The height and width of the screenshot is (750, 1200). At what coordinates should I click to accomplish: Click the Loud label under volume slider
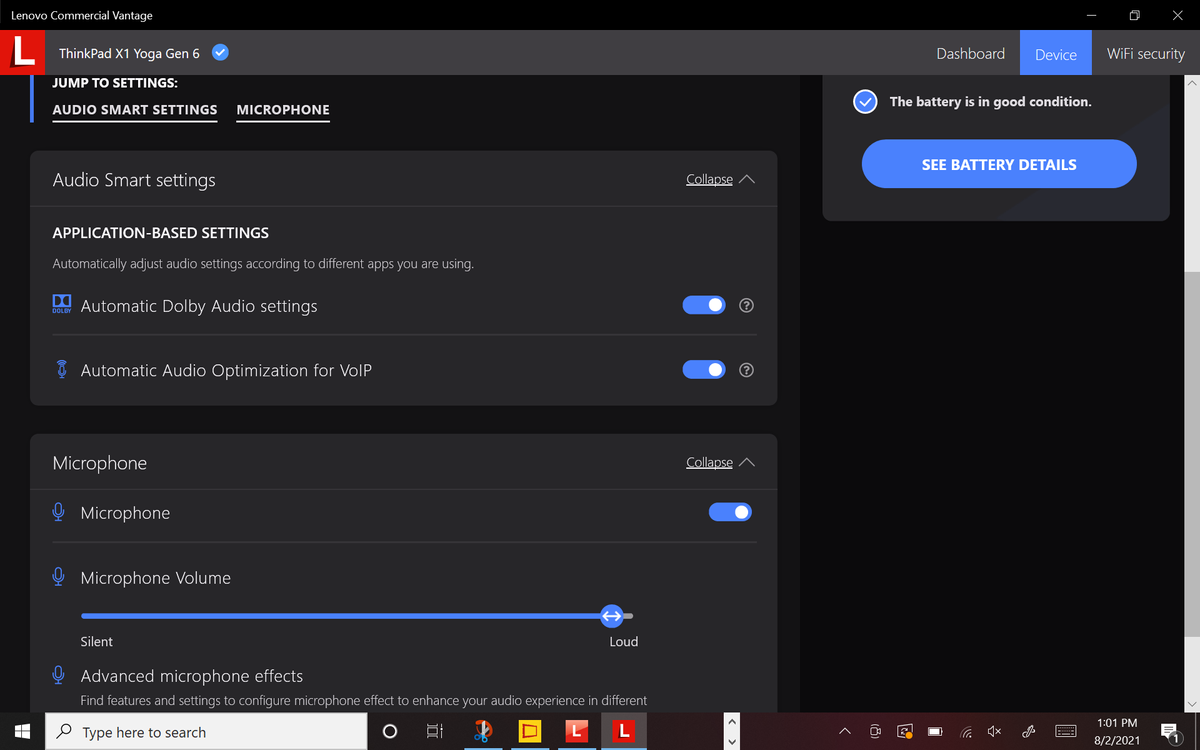click(x=624, y=642)
